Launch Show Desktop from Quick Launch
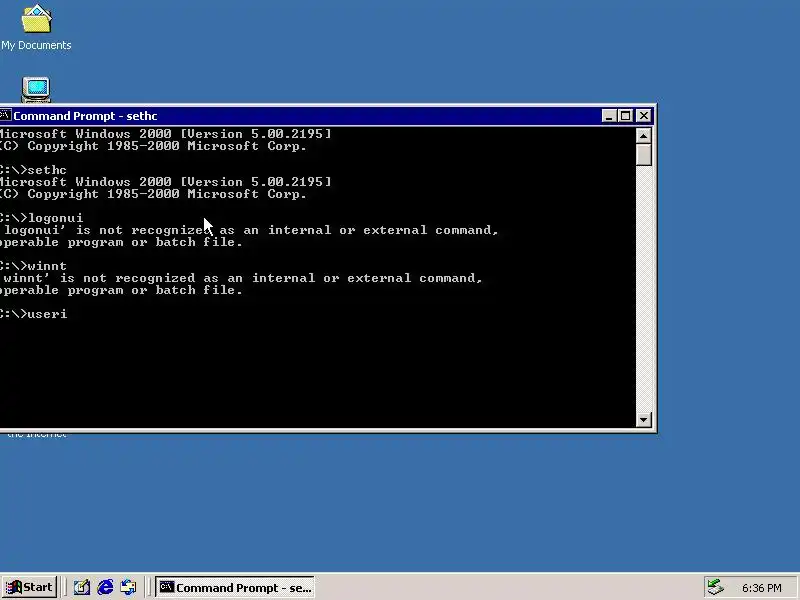800x600 pixels. 82,587
